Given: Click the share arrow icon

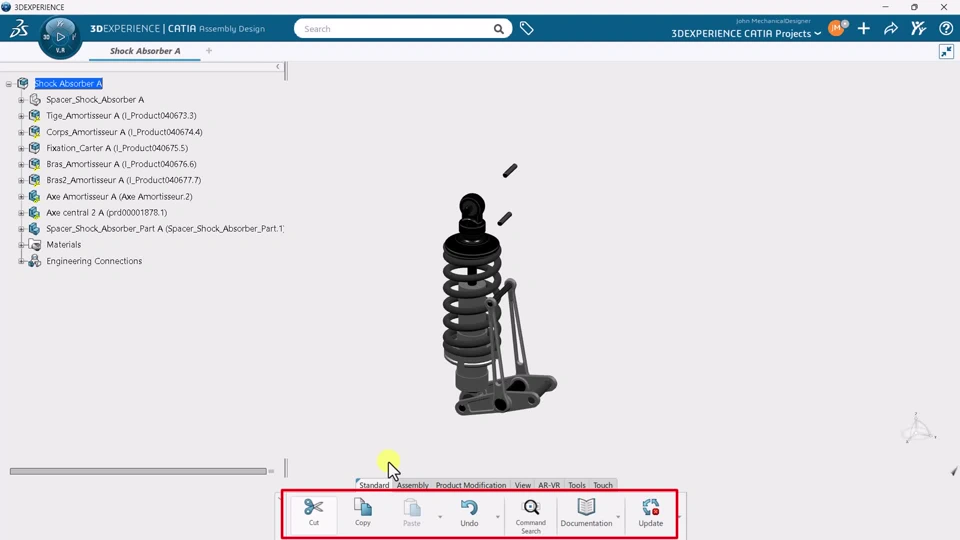Looking at the screenshot, I should click(x=891, y=28).
